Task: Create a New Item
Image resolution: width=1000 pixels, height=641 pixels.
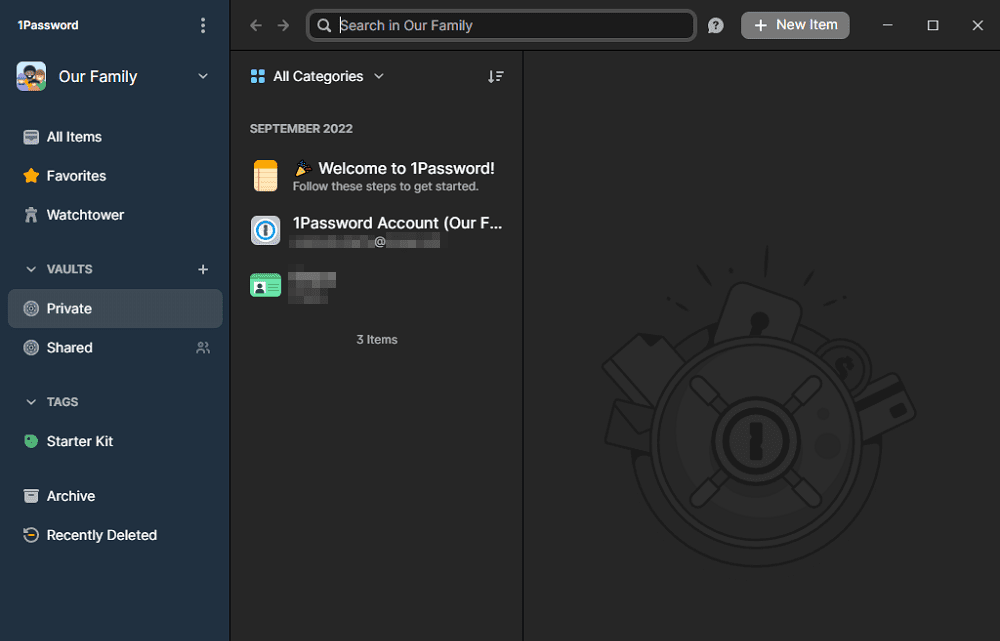Action: tap(795, 26)
